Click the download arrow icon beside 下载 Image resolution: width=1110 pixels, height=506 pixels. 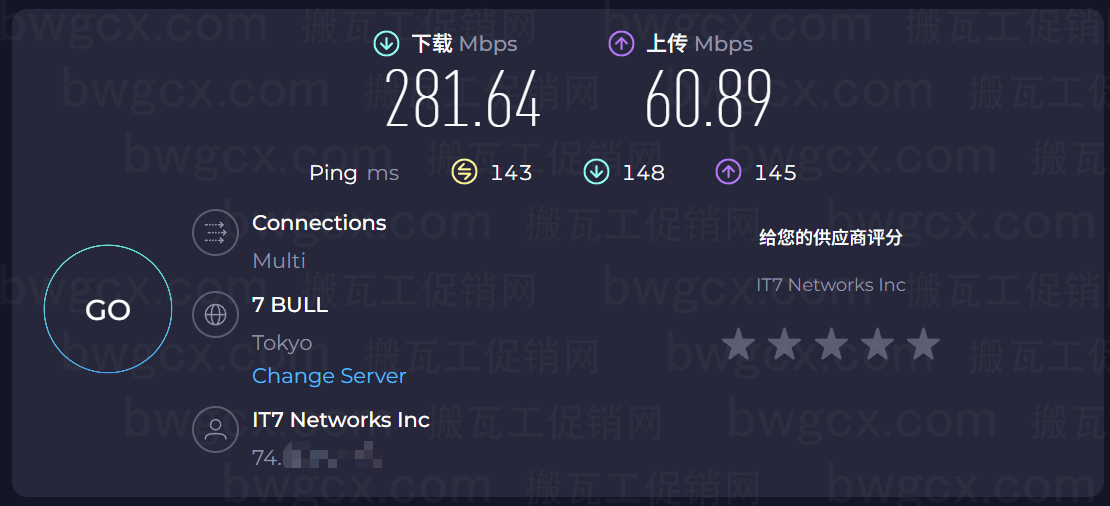pos(387,44)
